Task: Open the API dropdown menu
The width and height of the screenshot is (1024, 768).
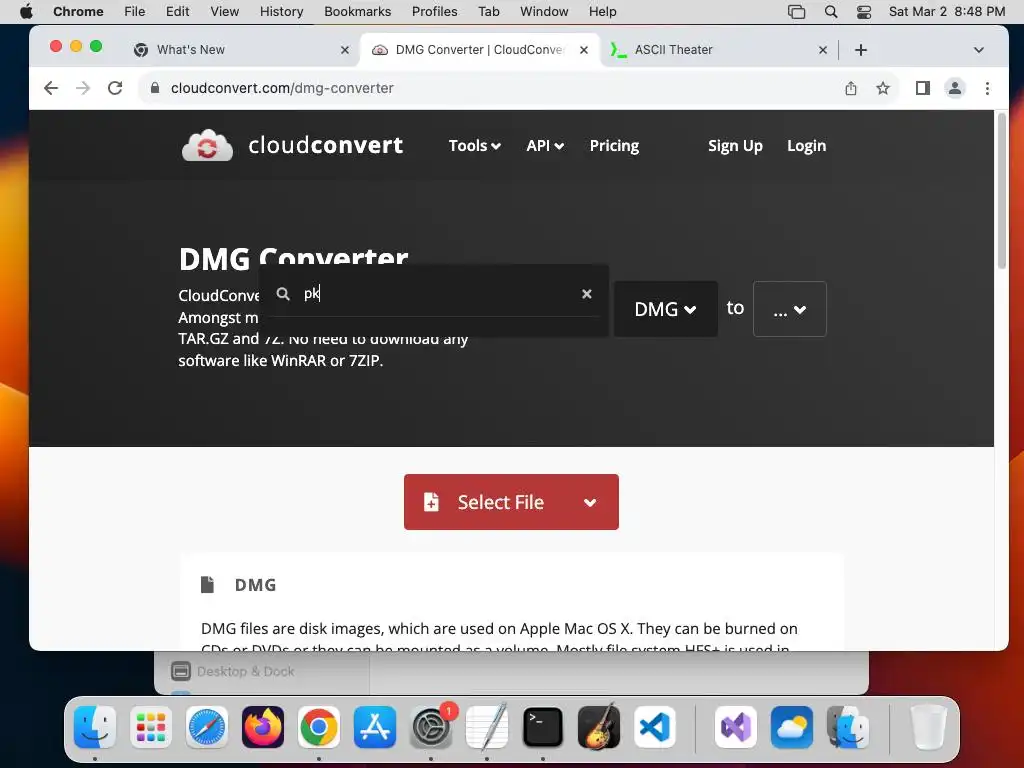Action: coord(545,146)
